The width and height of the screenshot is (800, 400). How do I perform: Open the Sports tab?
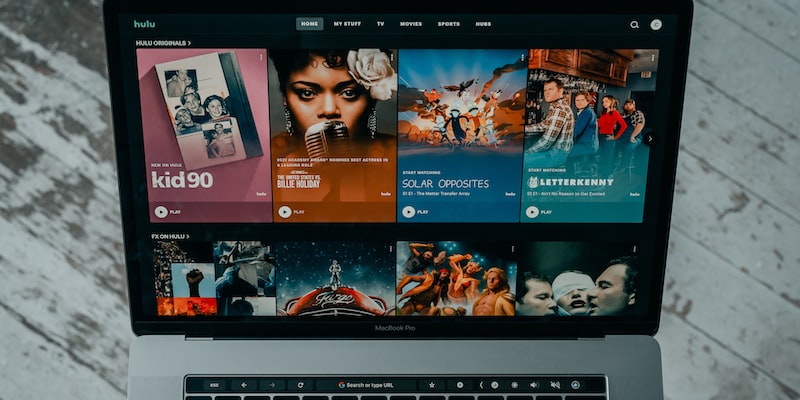[x=448, y=24]
